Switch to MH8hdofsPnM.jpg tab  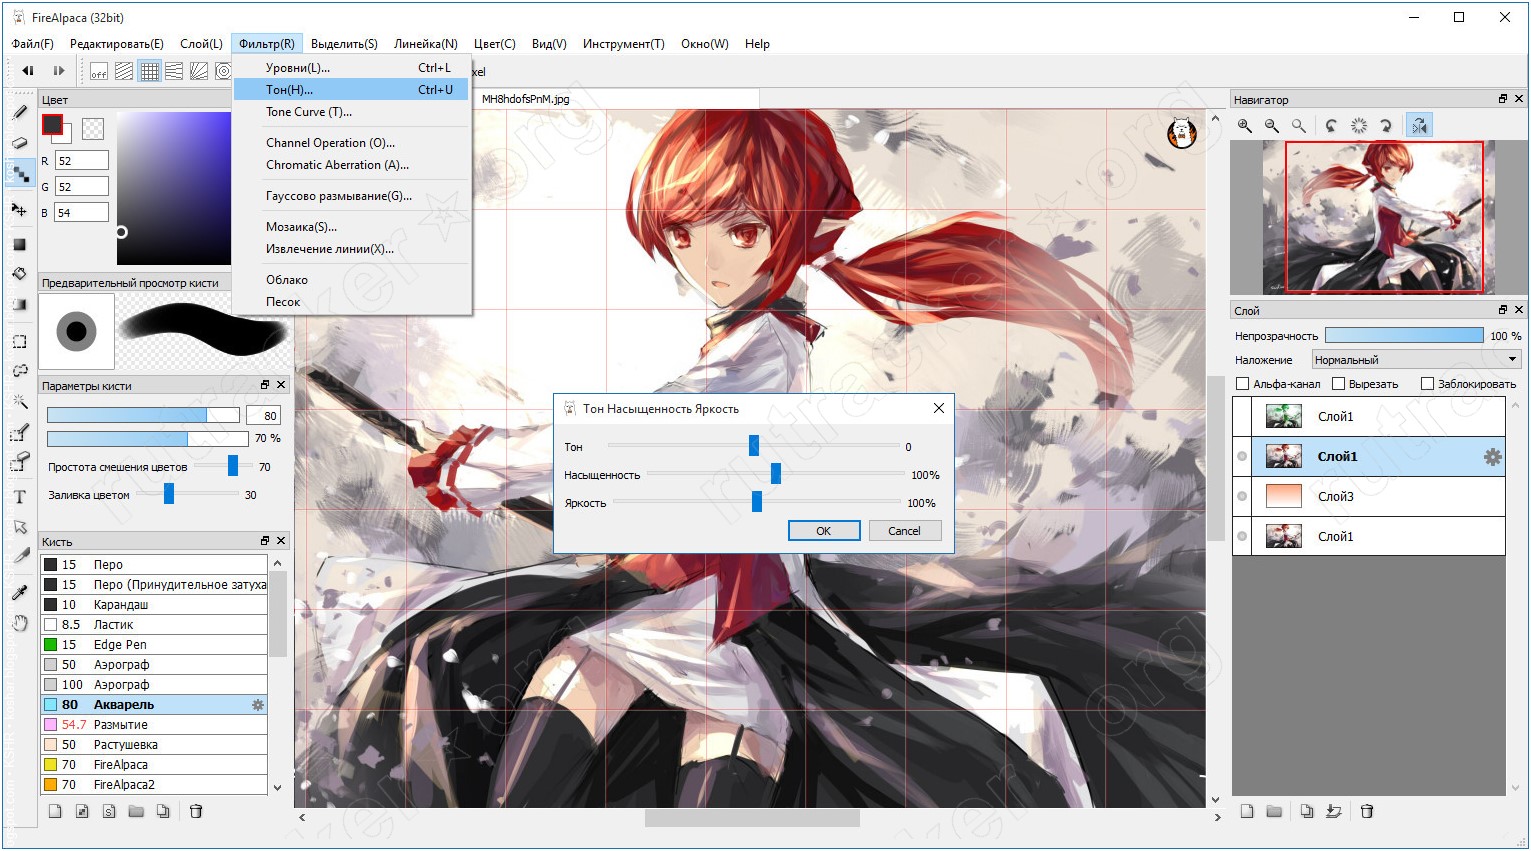(526, 99)
